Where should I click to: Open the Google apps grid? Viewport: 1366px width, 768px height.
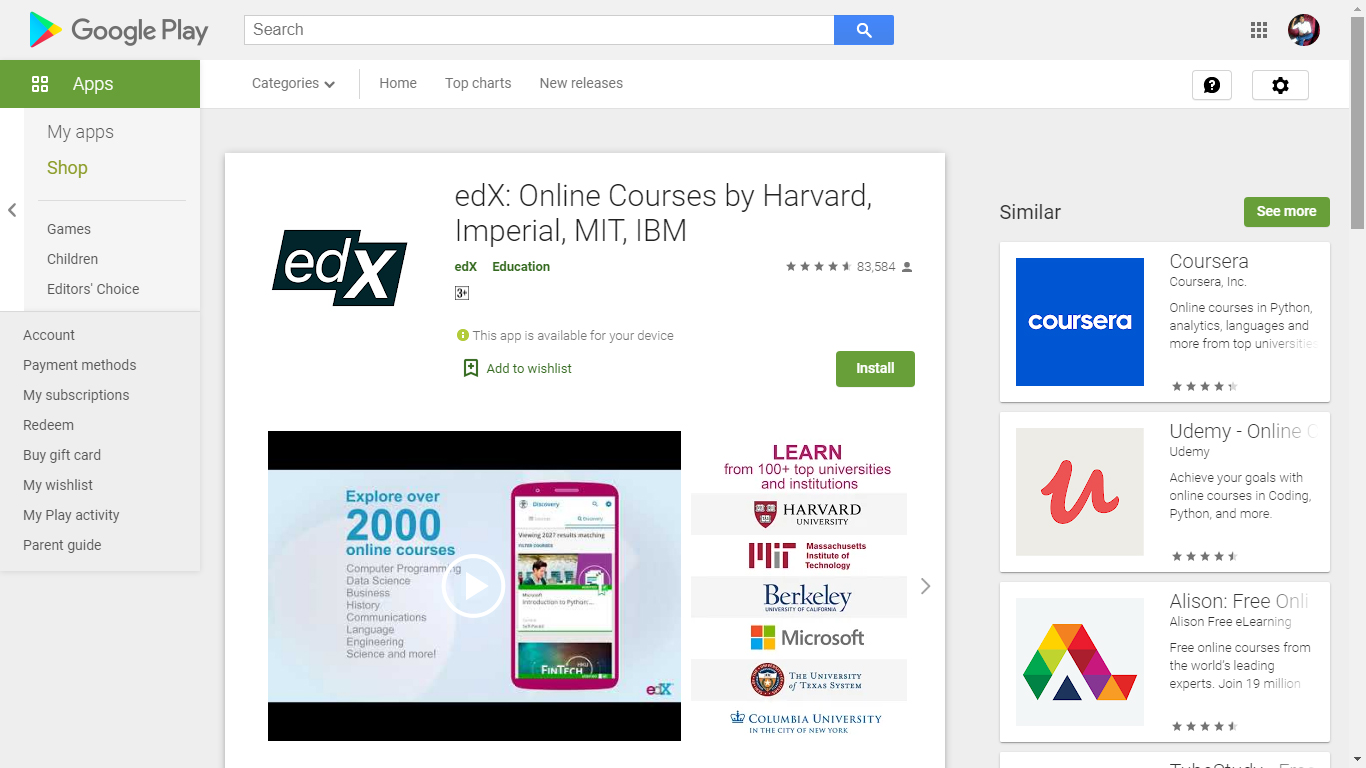(1259, 30)
